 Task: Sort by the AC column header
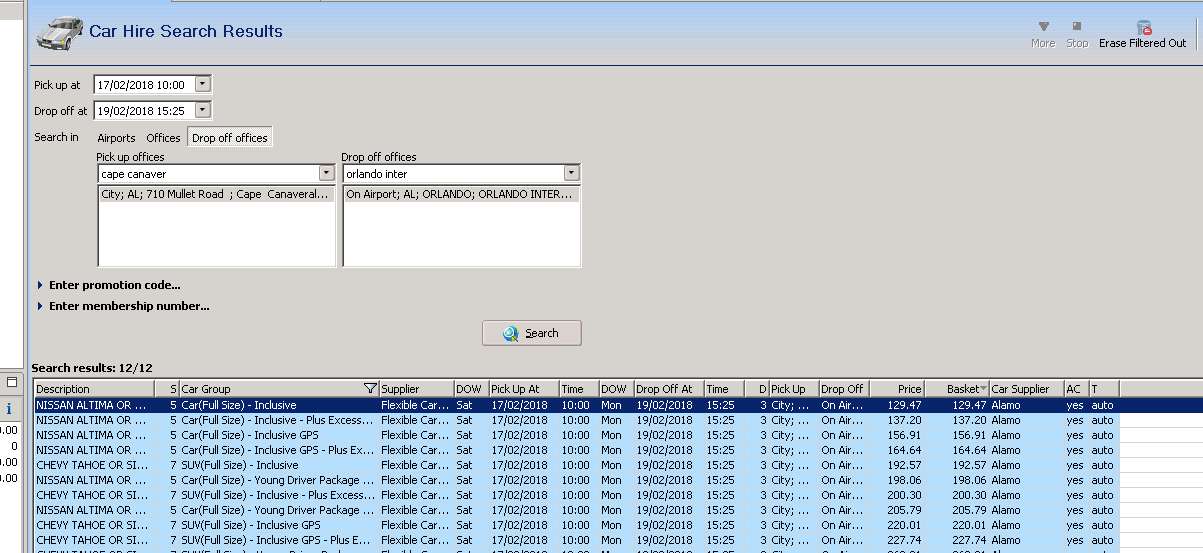(1076, 389)
